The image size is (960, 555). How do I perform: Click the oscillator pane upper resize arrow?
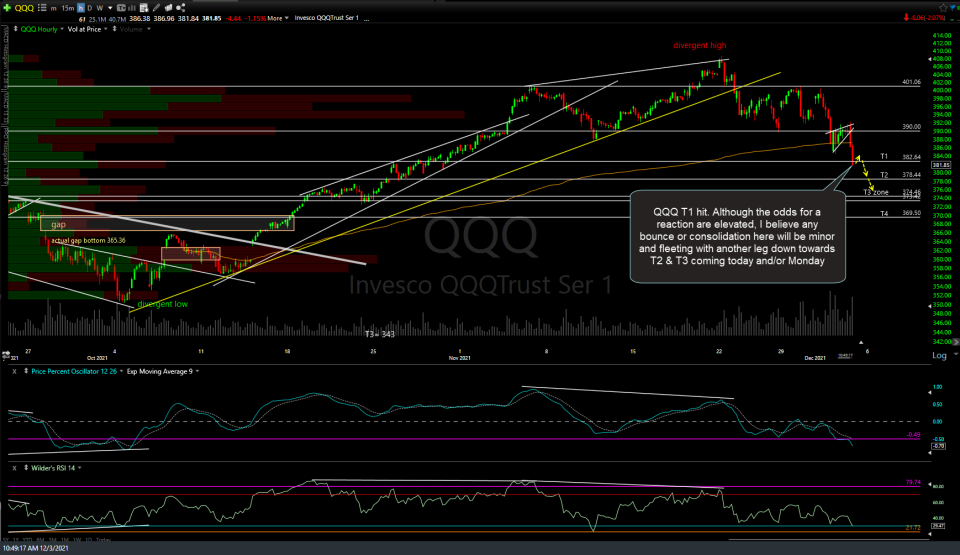(x=929, y=392)
